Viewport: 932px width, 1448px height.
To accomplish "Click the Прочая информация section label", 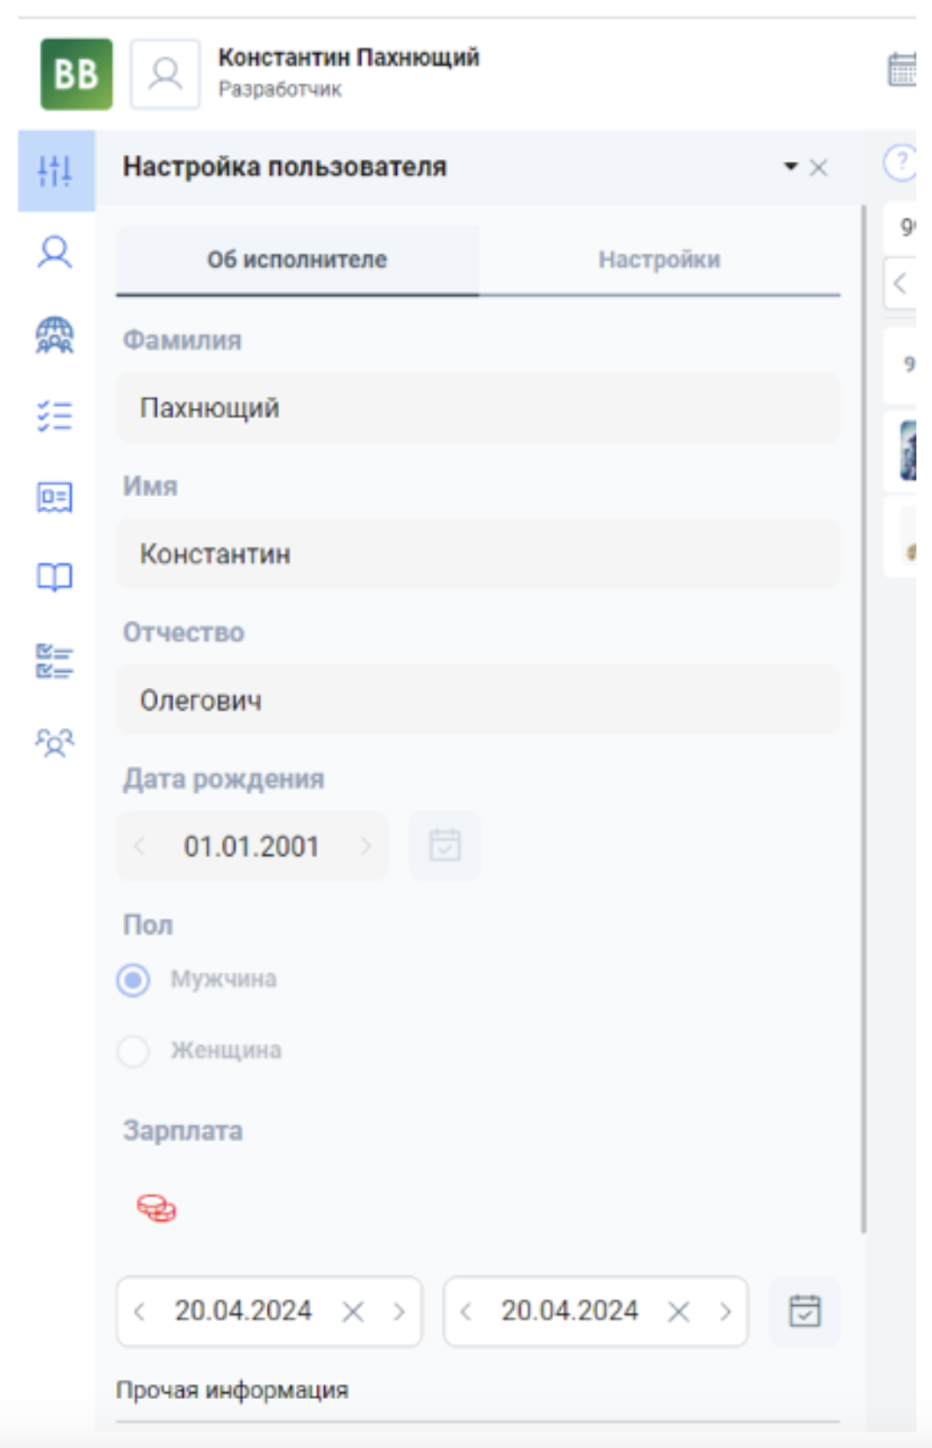I will (232, 1391).
